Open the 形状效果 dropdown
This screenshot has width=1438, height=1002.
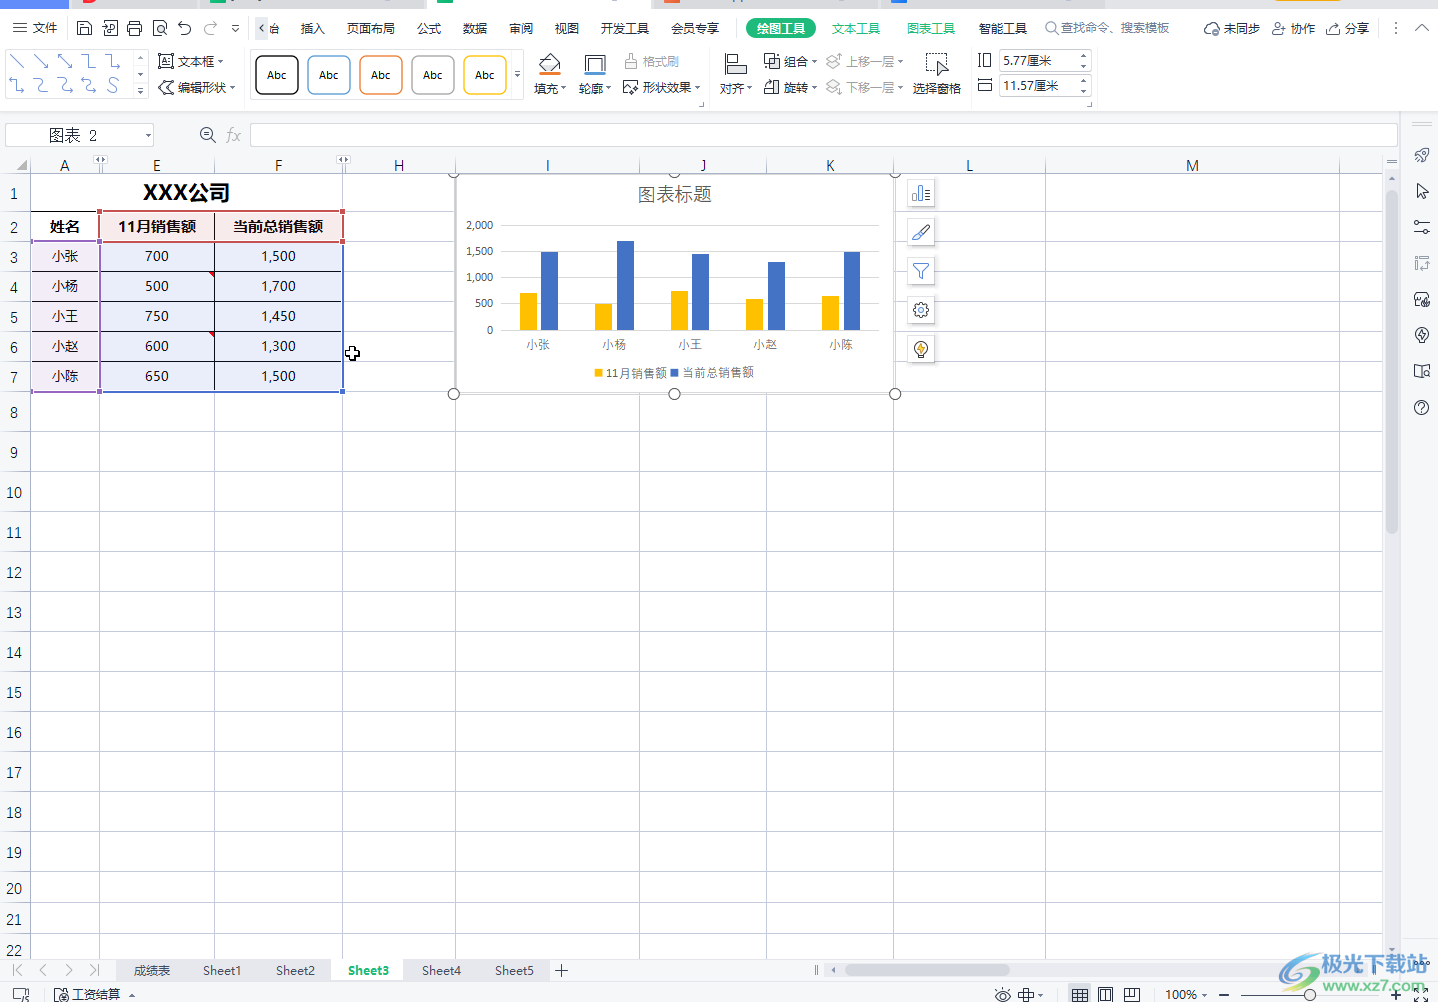coord(661,88)
